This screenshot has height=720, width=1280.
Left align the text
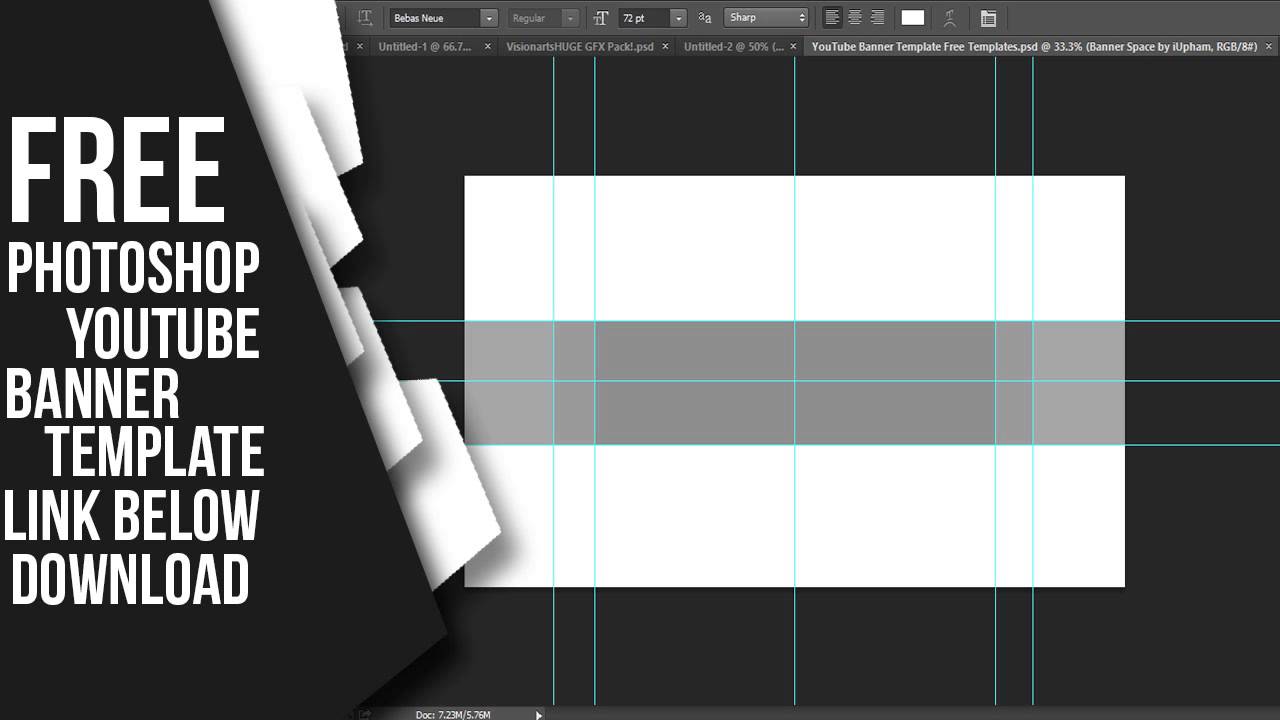pos(832,17)
